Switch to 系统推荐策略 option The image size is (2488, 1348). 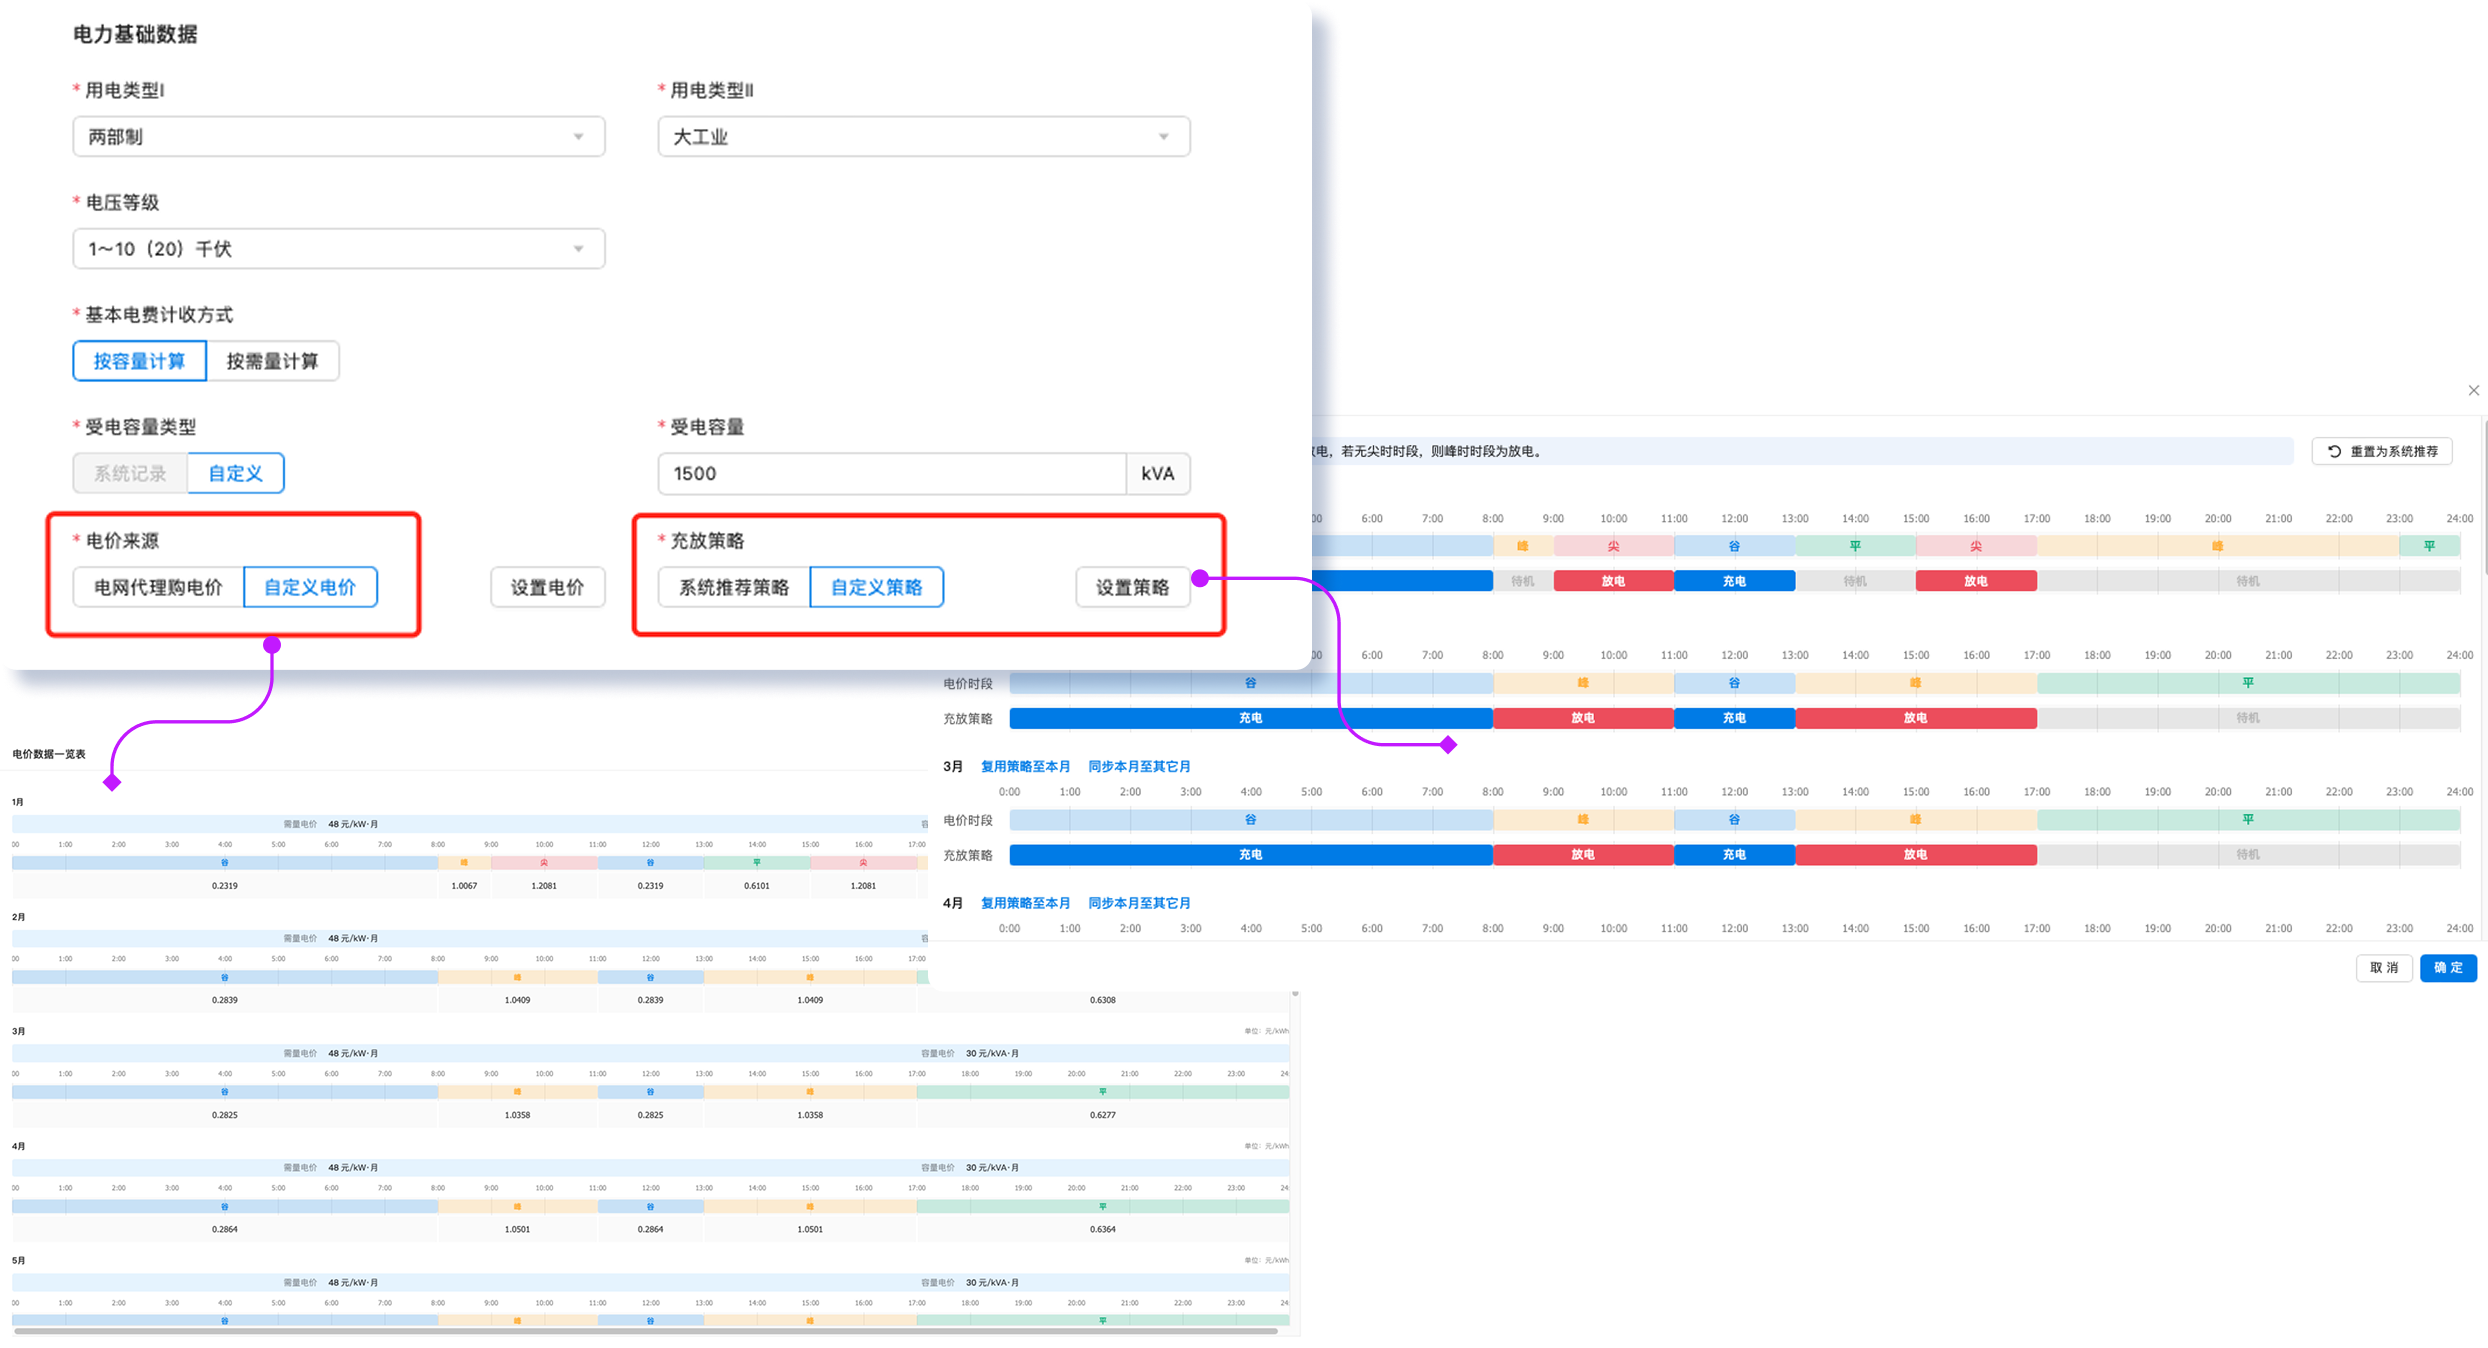pos(734,587)
